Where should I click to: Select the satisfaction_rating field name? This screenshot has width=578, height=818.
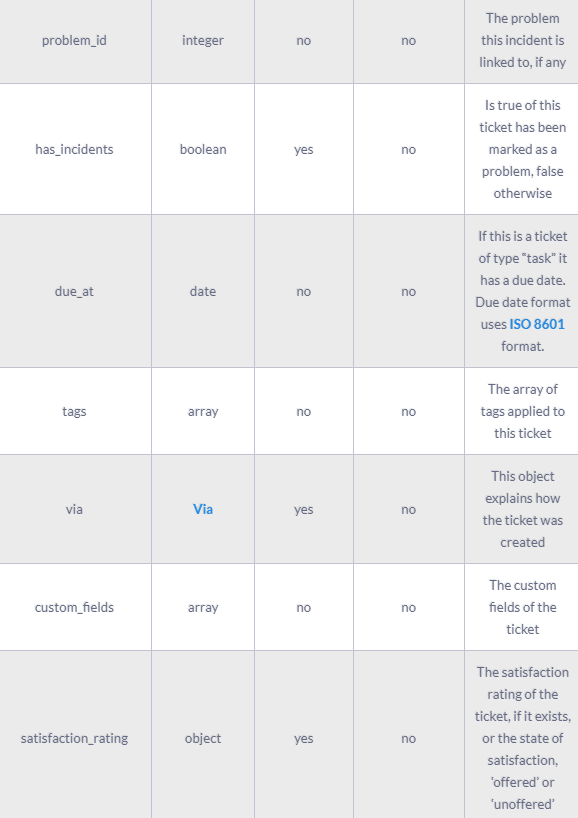click(x=74, y=738)
